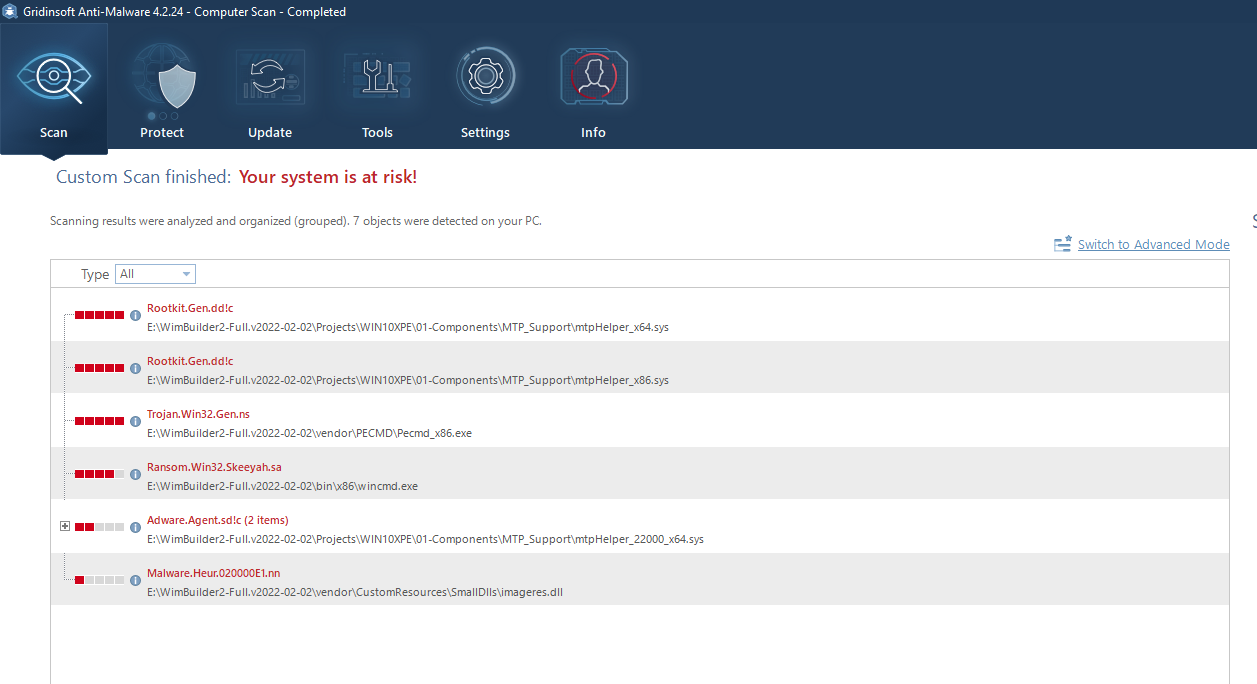Select the Settings tab label
Viewport: 1257px width, 684px height.
486,133
